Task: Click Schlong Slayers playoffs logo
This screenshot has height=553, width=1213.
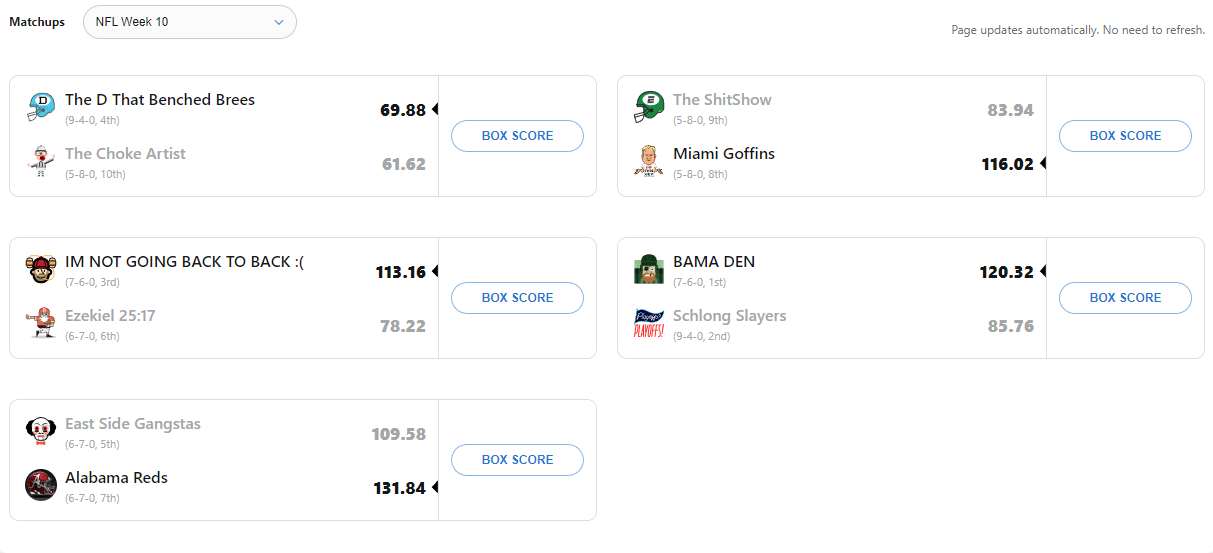Action: (x=649, y=323)
